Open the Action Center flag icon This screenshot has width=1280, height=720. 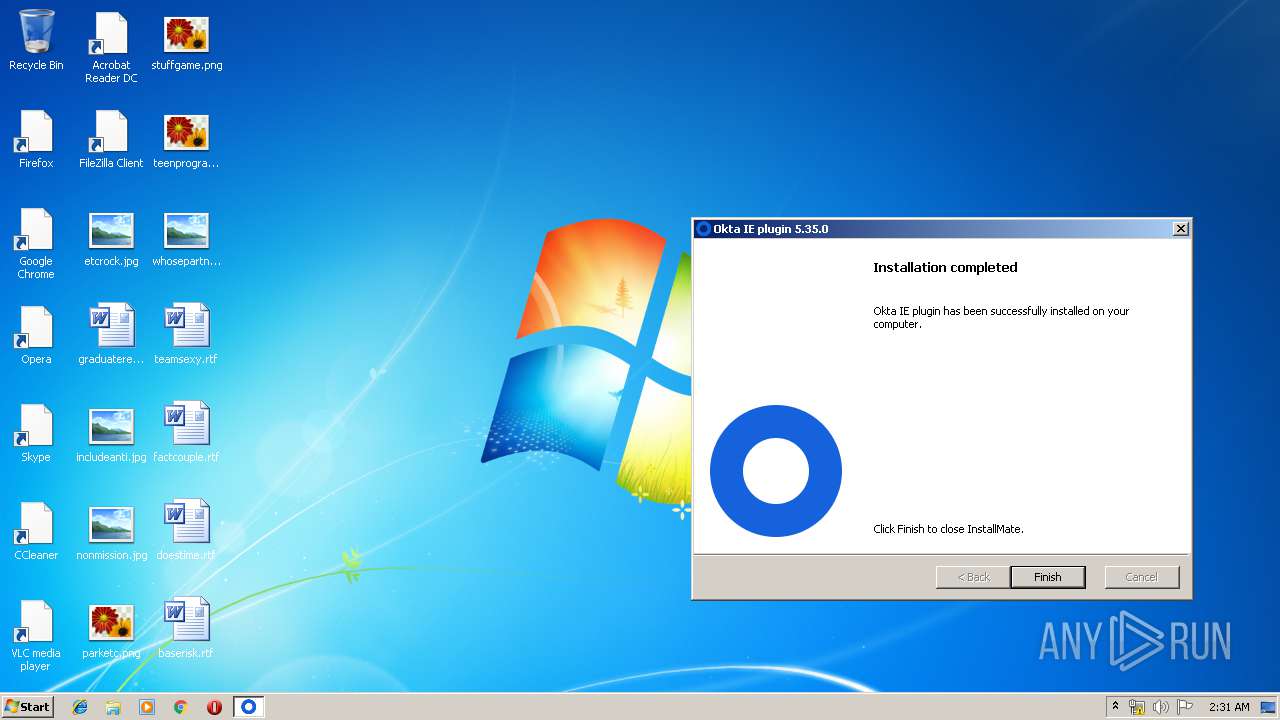1184,707
